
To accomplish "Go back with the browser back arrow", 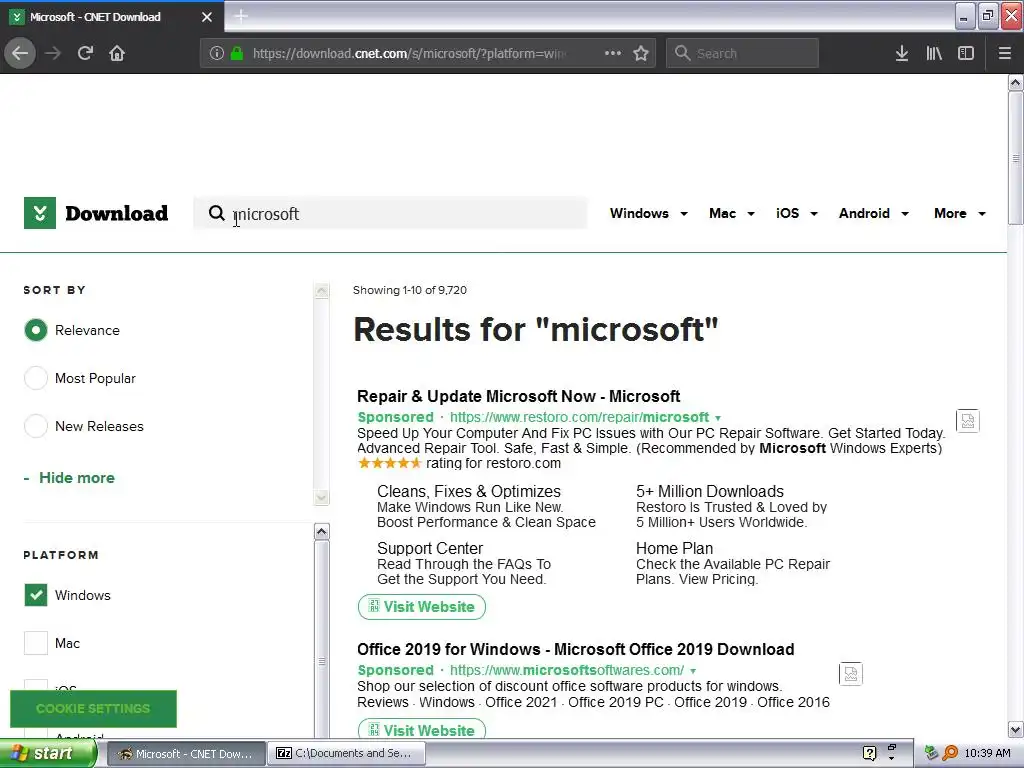I will [x=20, y=53].
